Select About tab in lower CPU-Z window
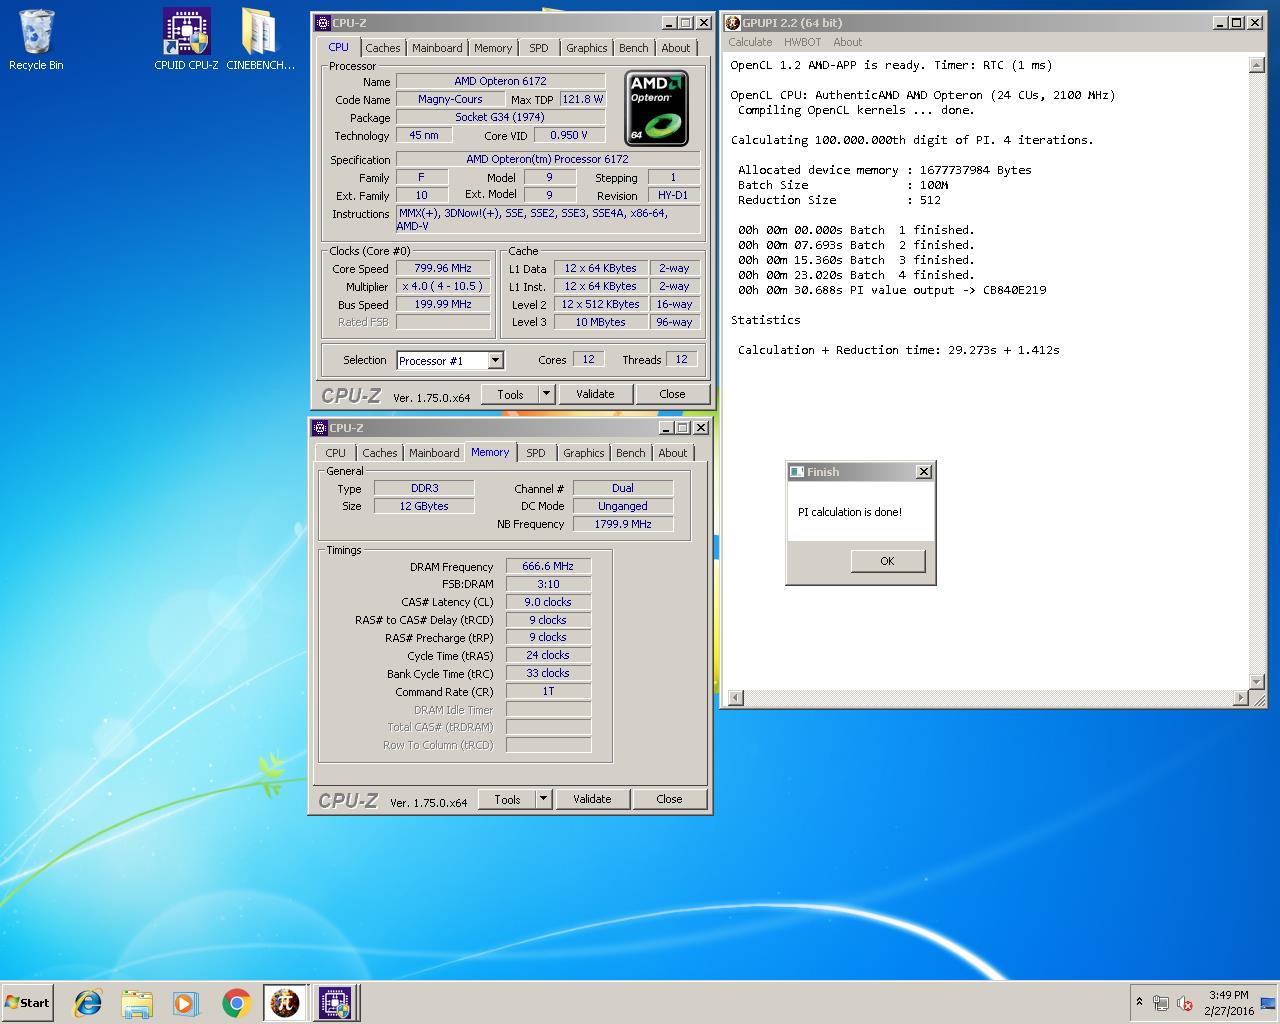The height and width of the screenshot is (1024, 1280). tap(673, 453)
